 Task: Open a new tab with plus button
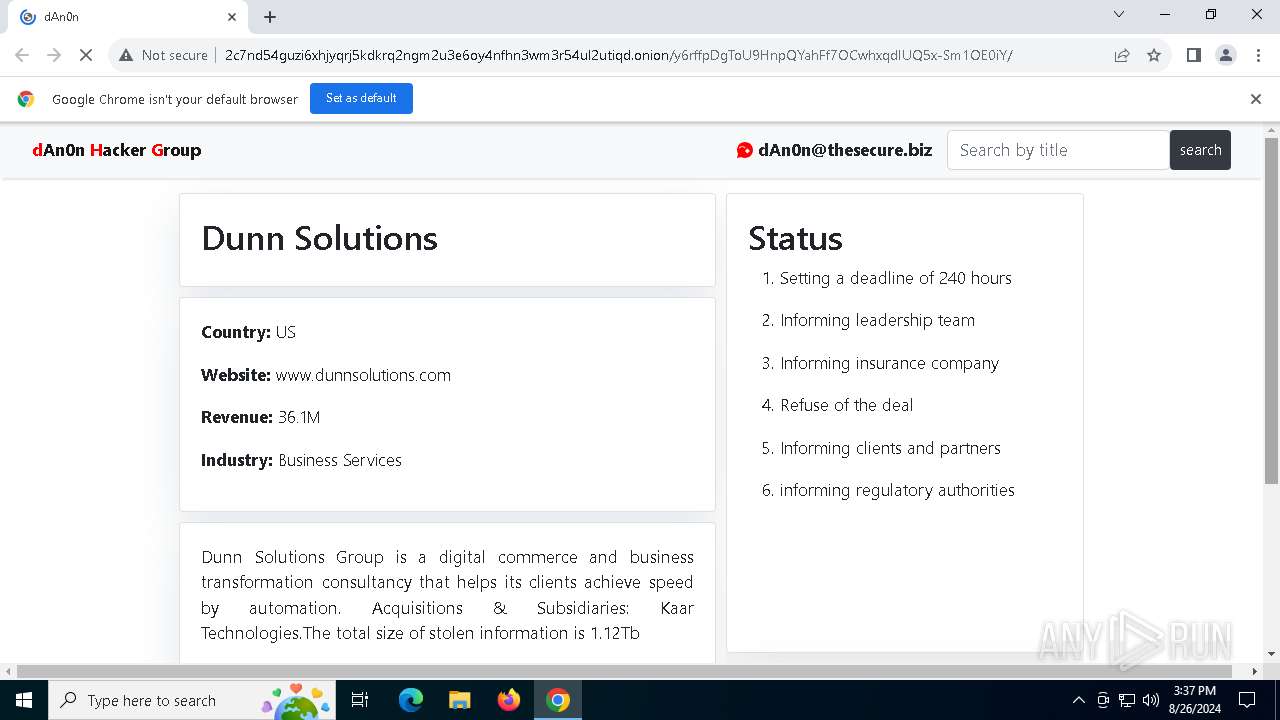(x=270, y=17)
